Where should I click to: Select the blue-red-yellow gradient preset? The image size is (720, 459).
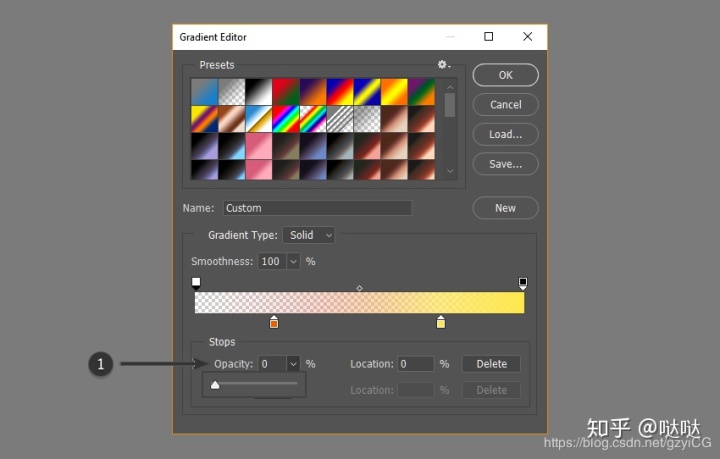(x=340, y=92)
